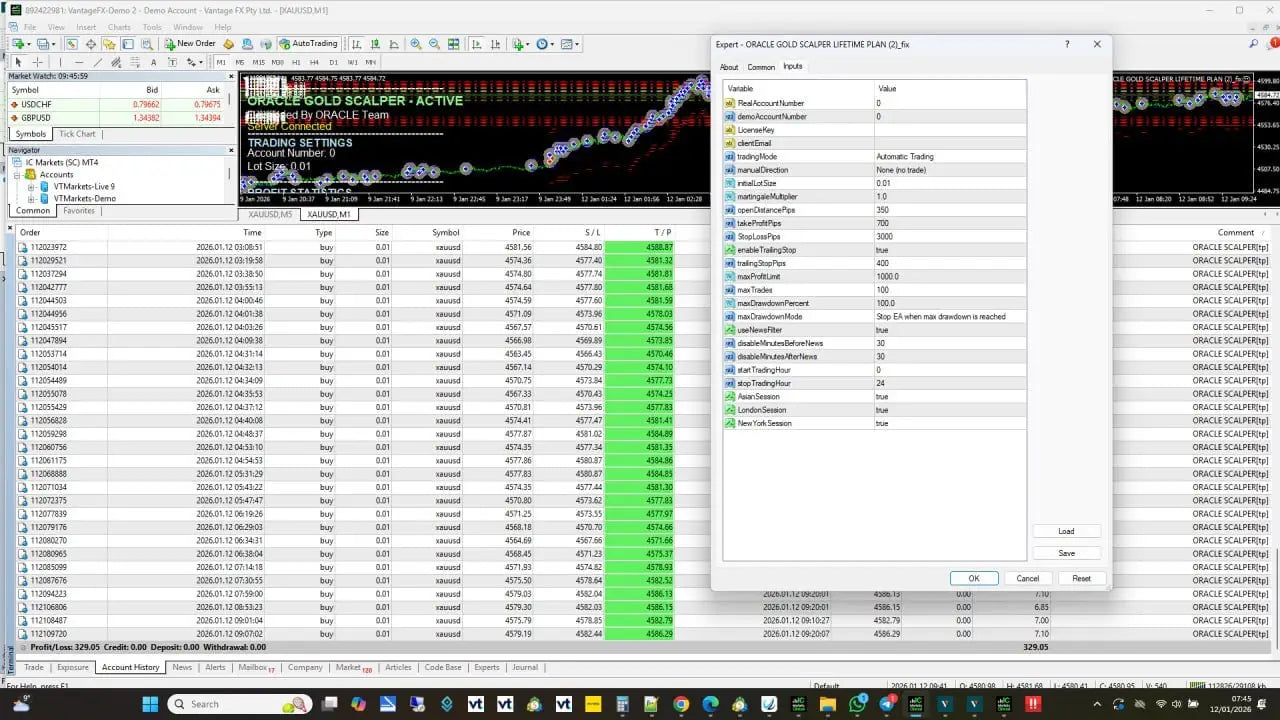Open the Strategy Tester toolbar icon
The image size is (1280, 720).
click(x=146, y=43)
